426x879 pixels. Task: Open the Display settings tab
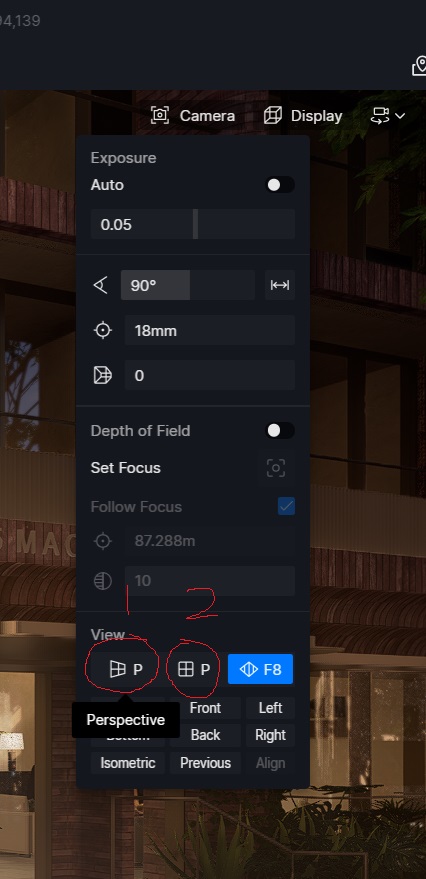[303, 116]
